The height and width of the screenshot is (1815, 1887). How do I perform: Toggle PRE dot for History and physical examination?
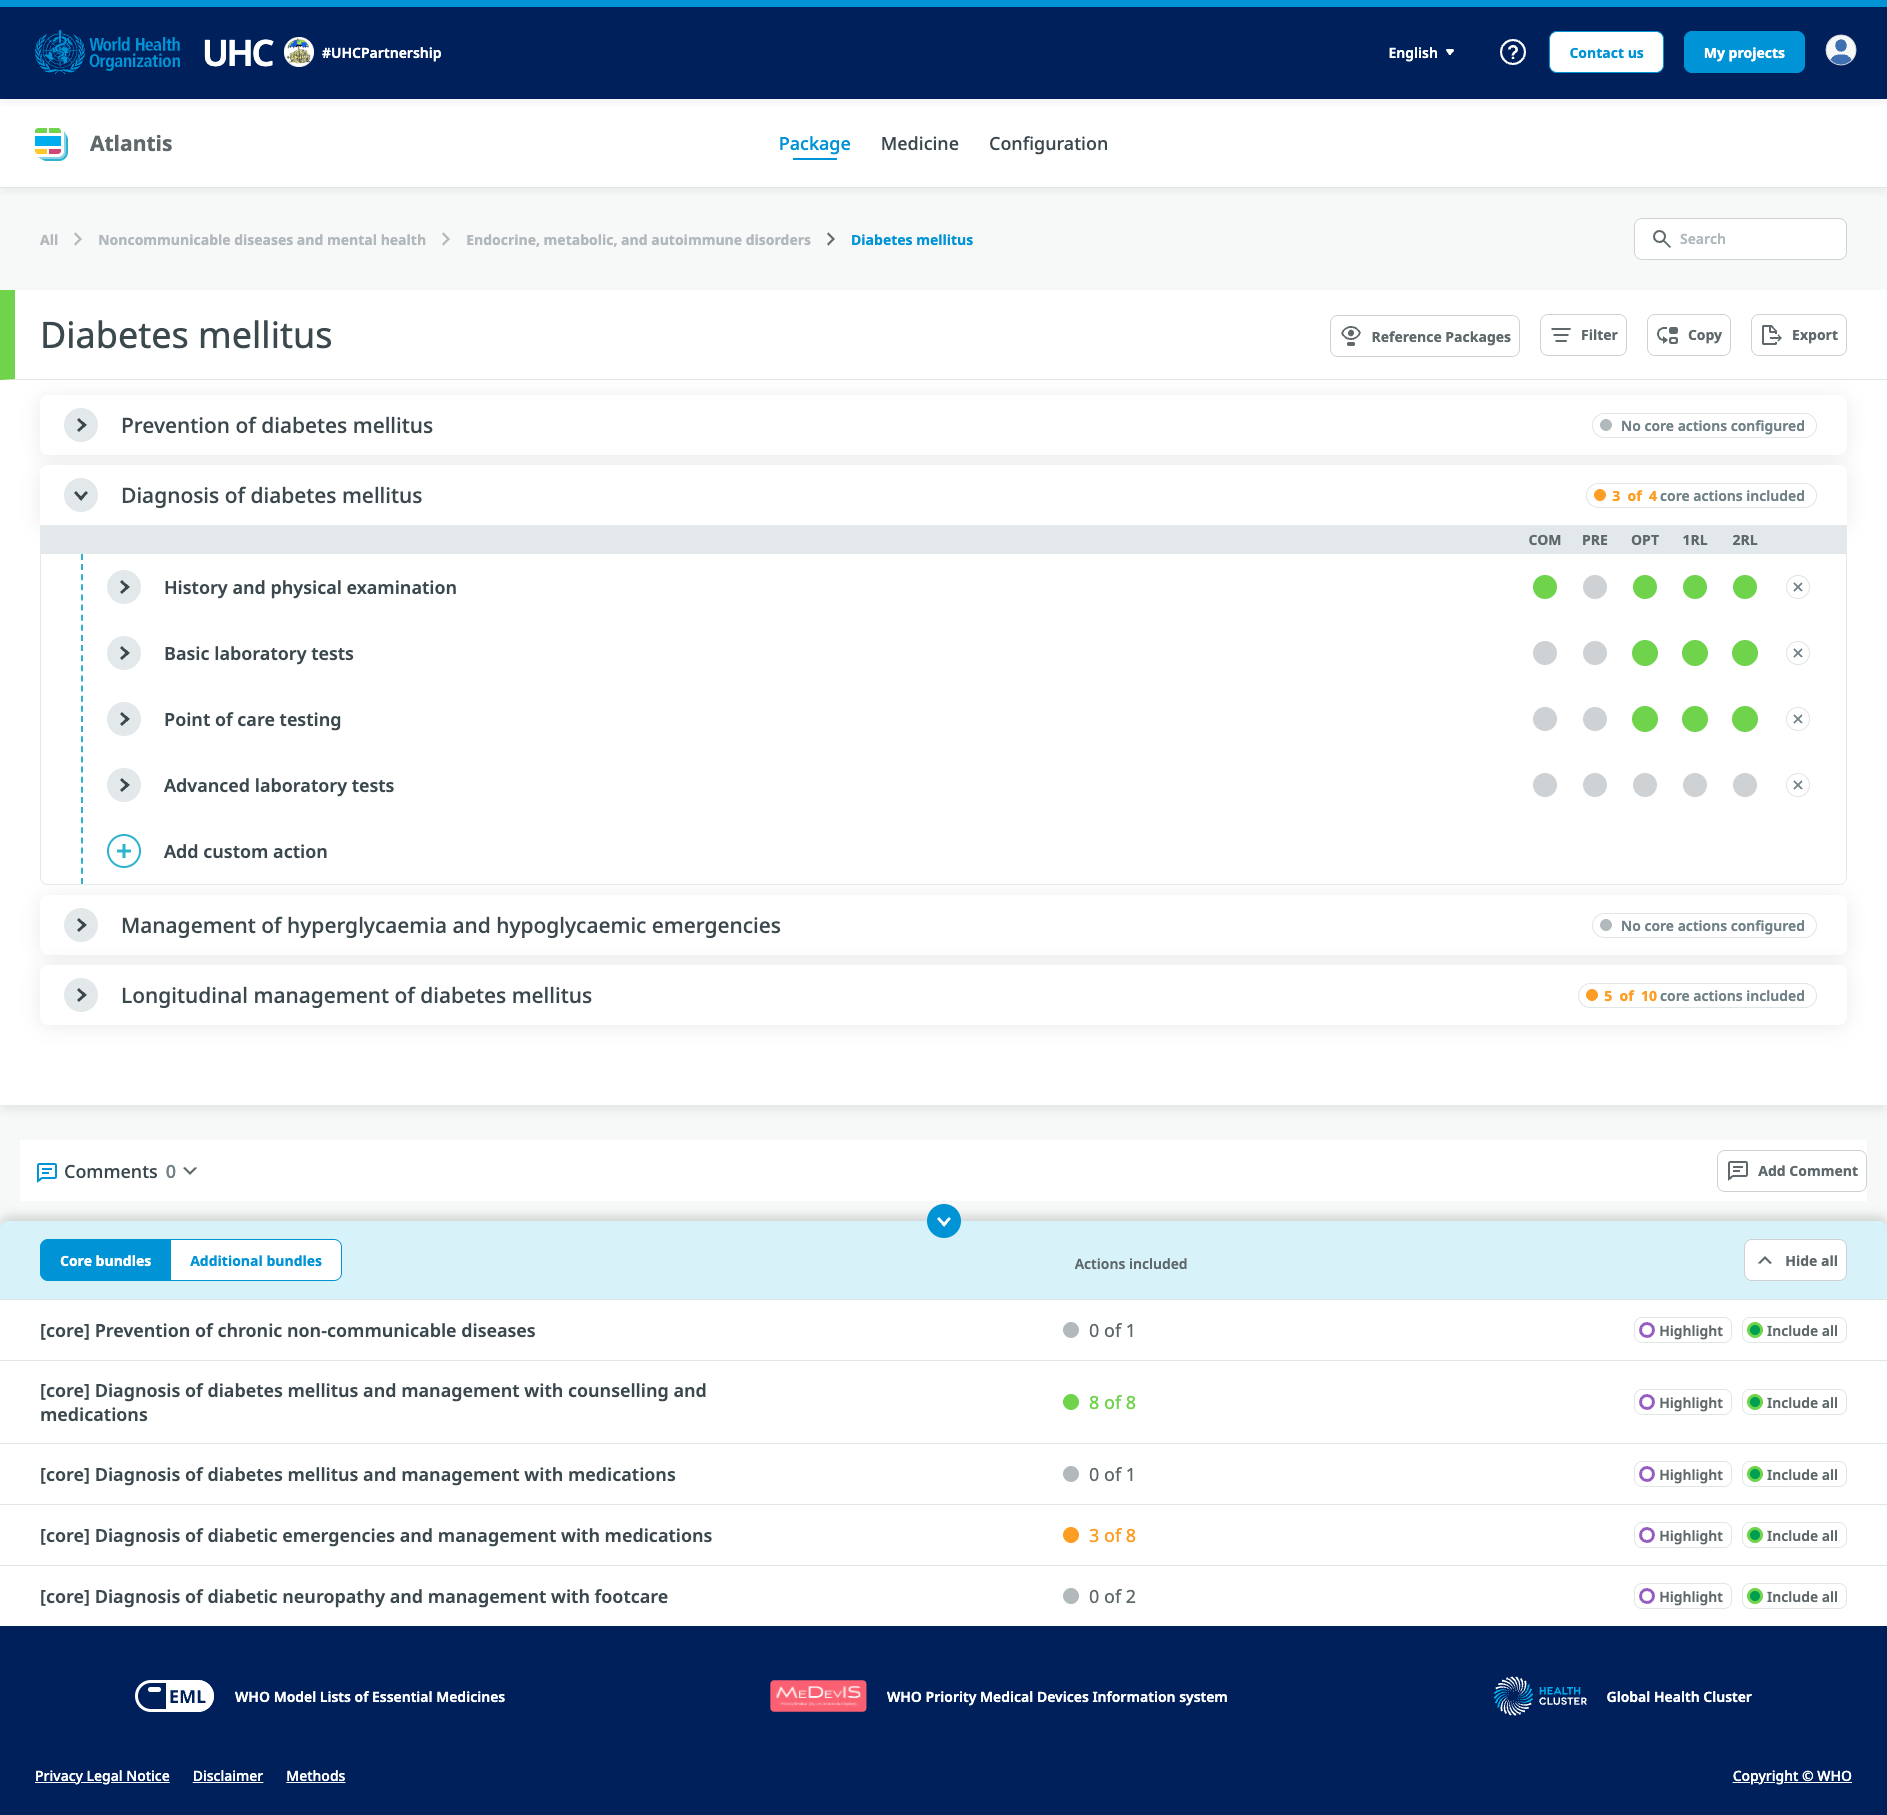[1594, 587]
